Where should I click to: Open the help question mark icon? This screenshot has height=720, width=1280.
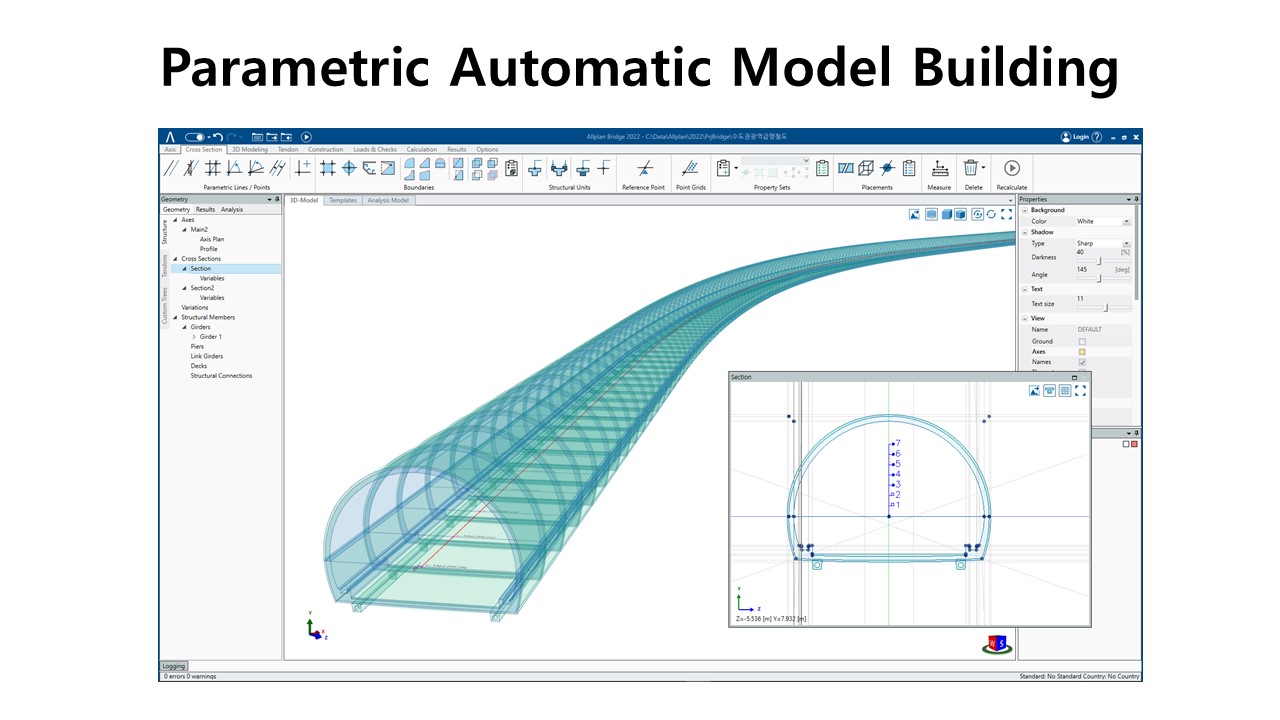pos(1097,137)
